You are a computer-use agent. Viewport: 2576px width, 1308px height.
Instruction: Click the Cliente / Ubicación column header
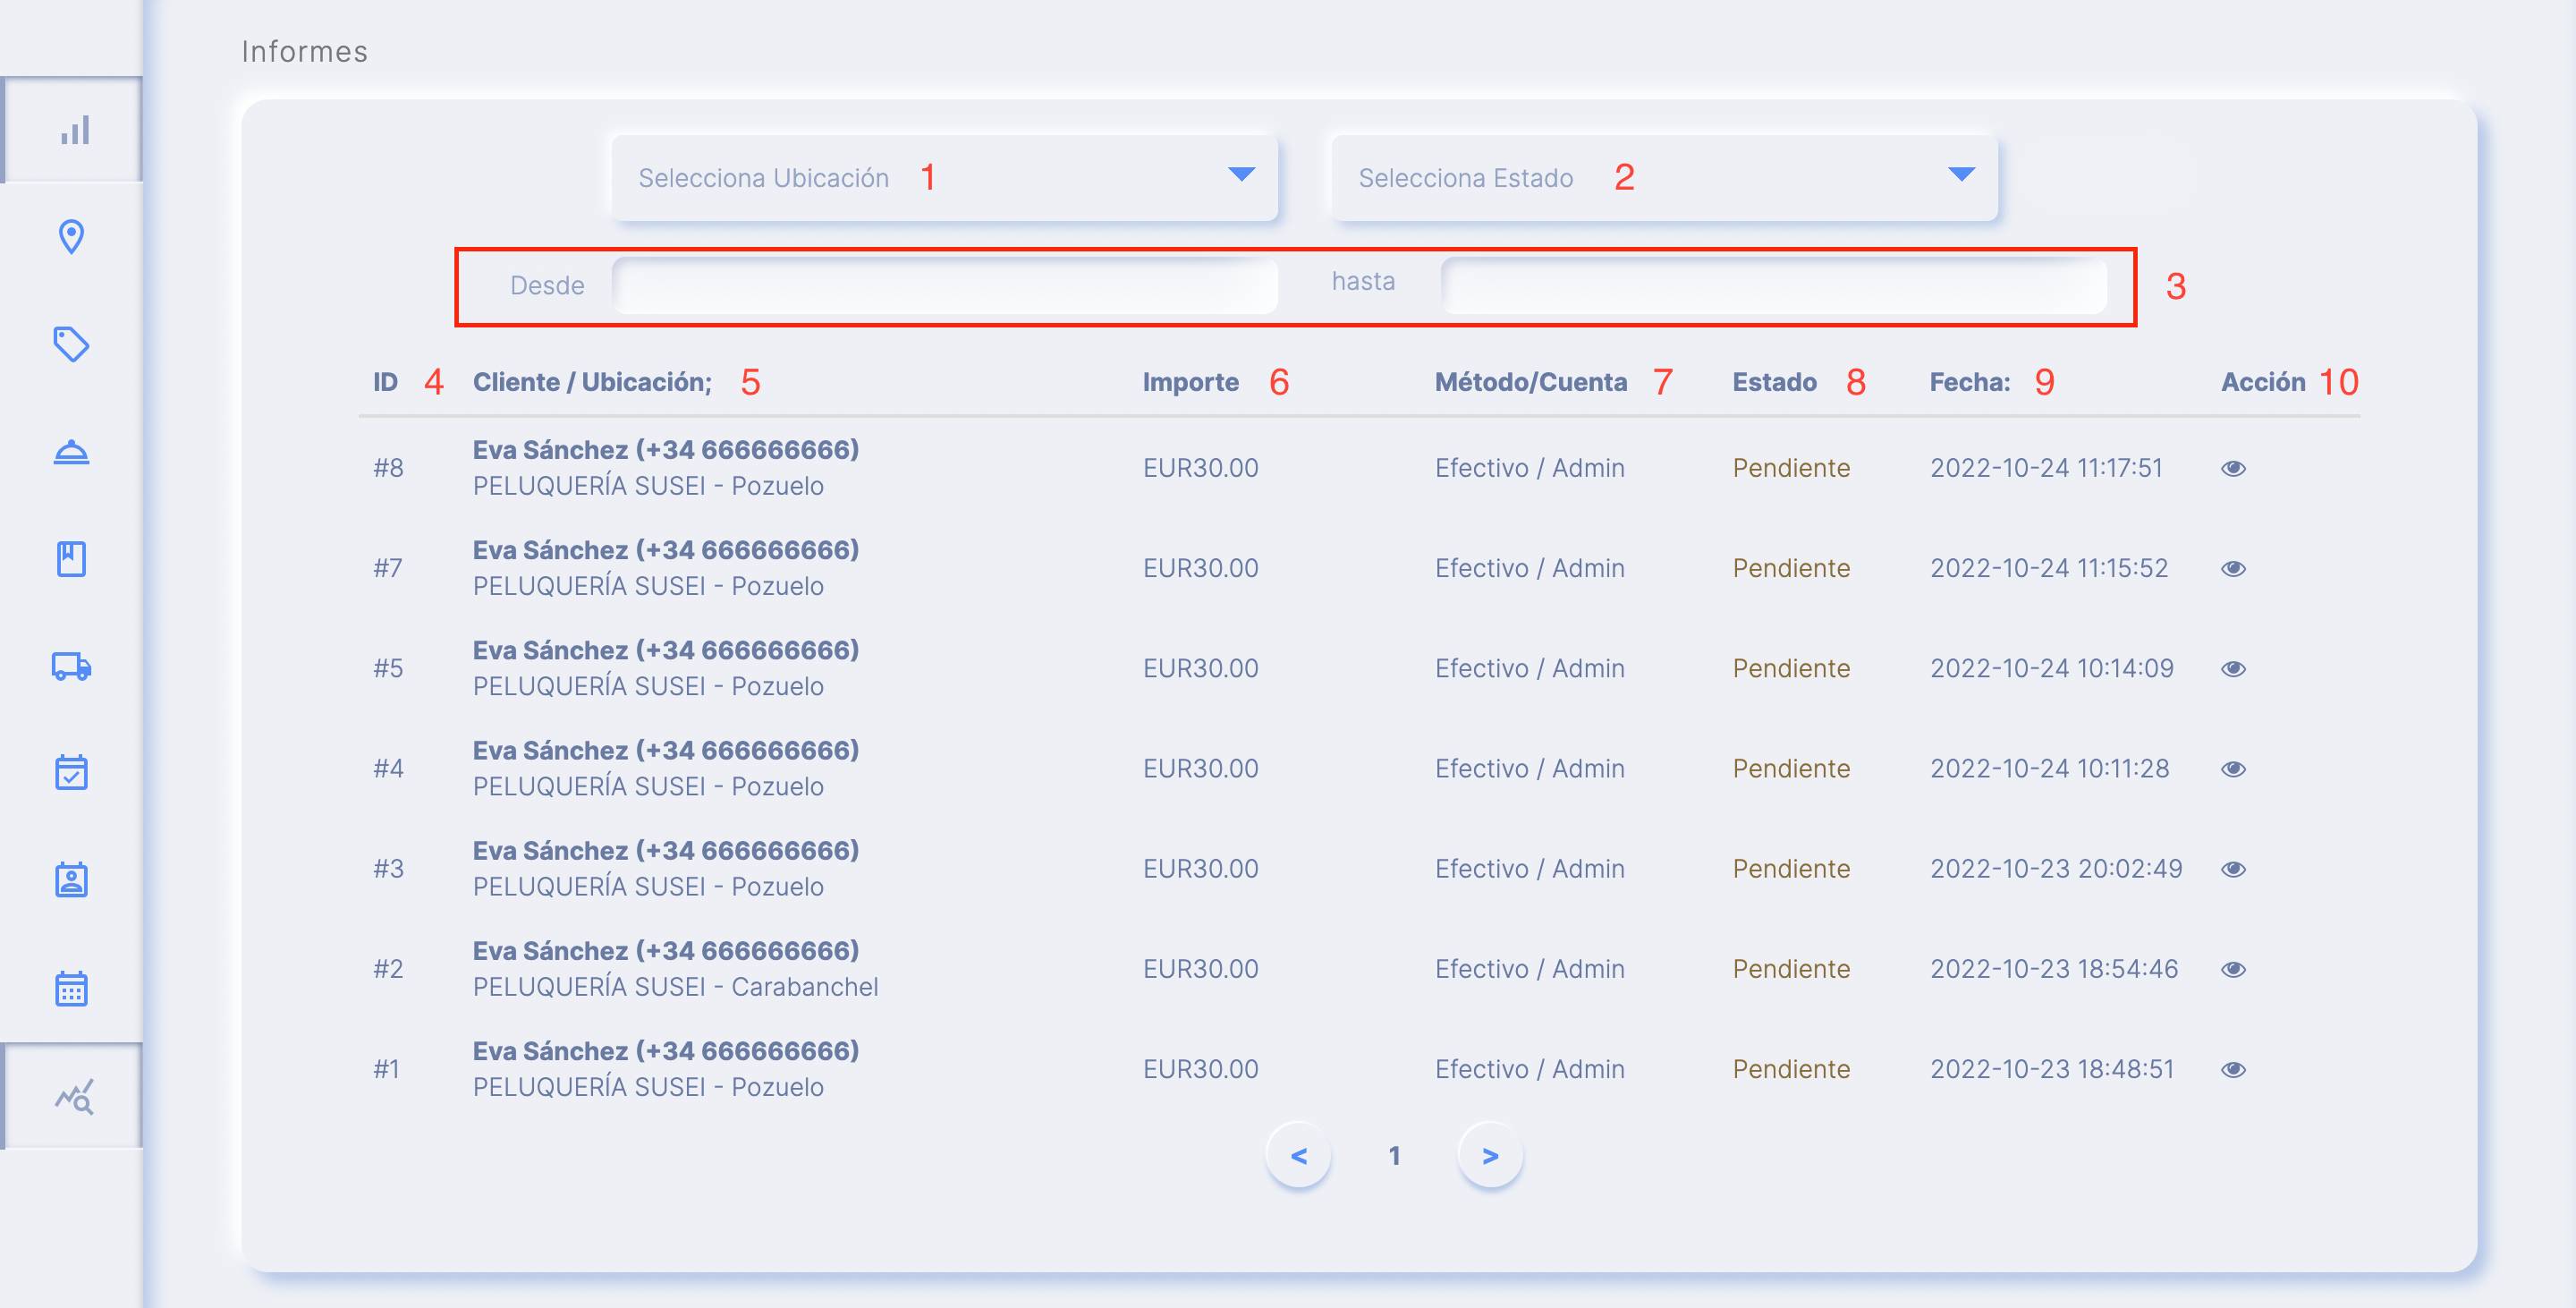pos(592,382)
